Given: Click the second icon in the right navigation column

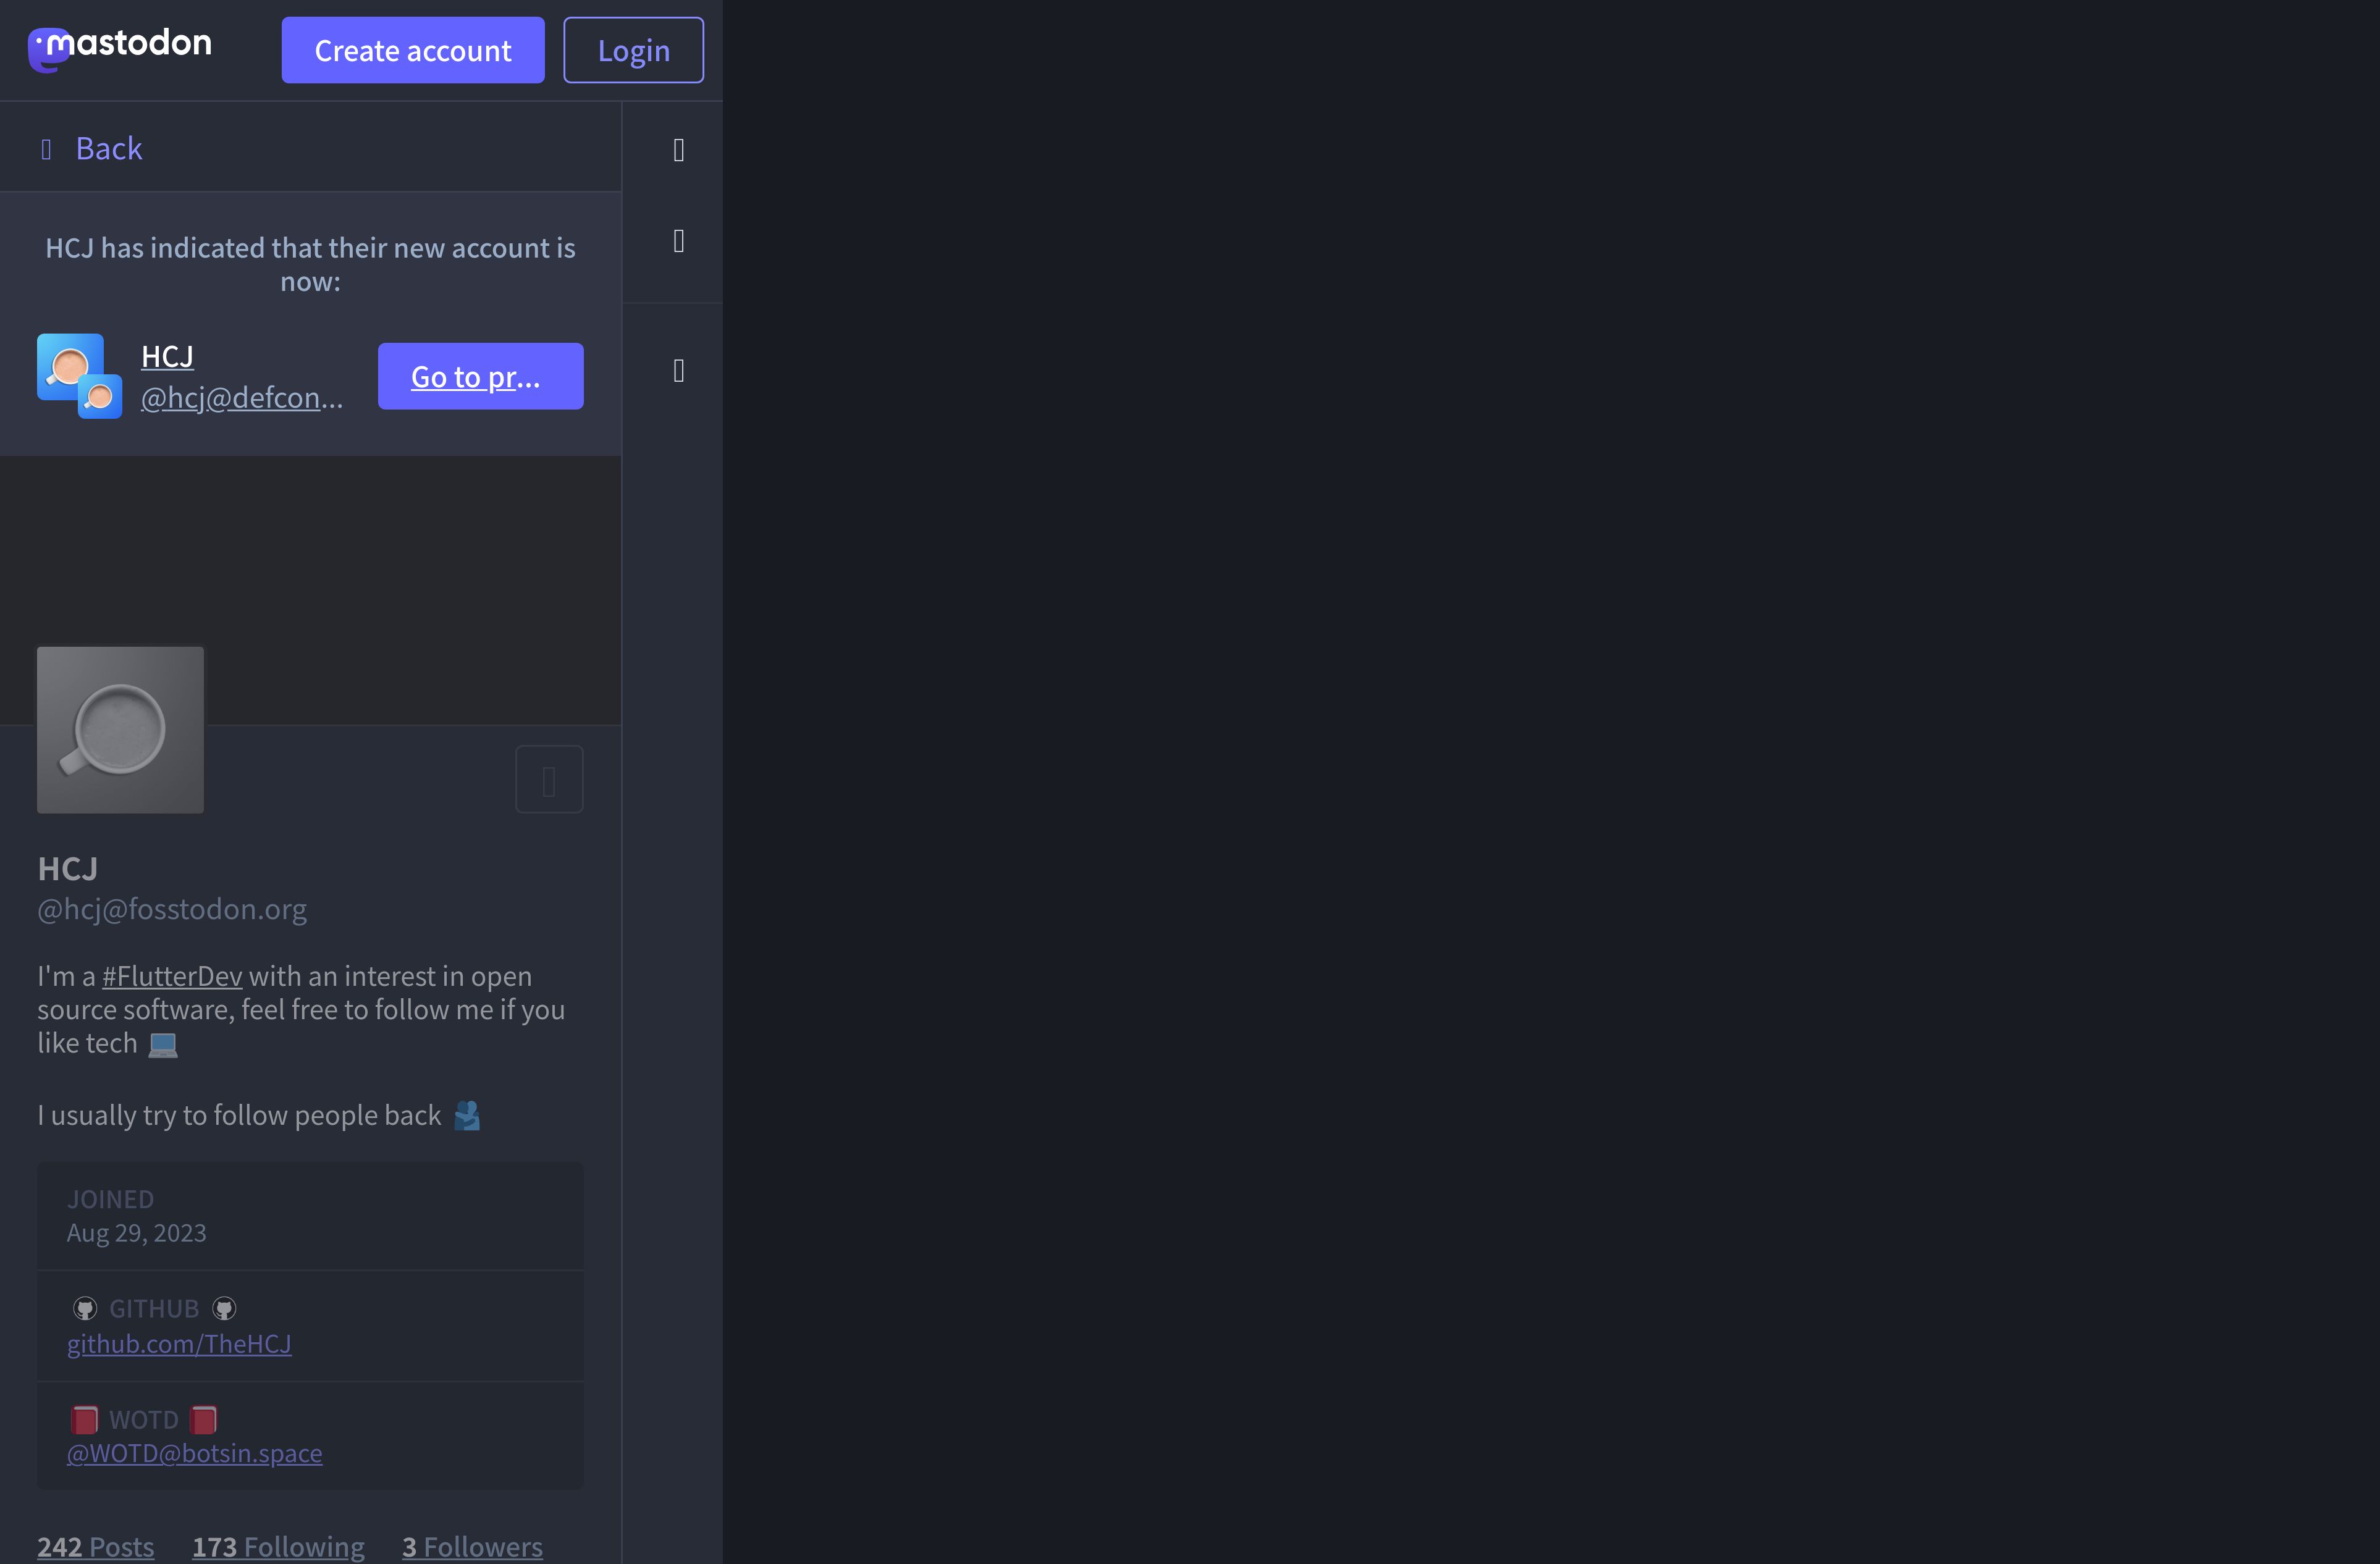Looking at the screenshot, I should click(679, 241).
